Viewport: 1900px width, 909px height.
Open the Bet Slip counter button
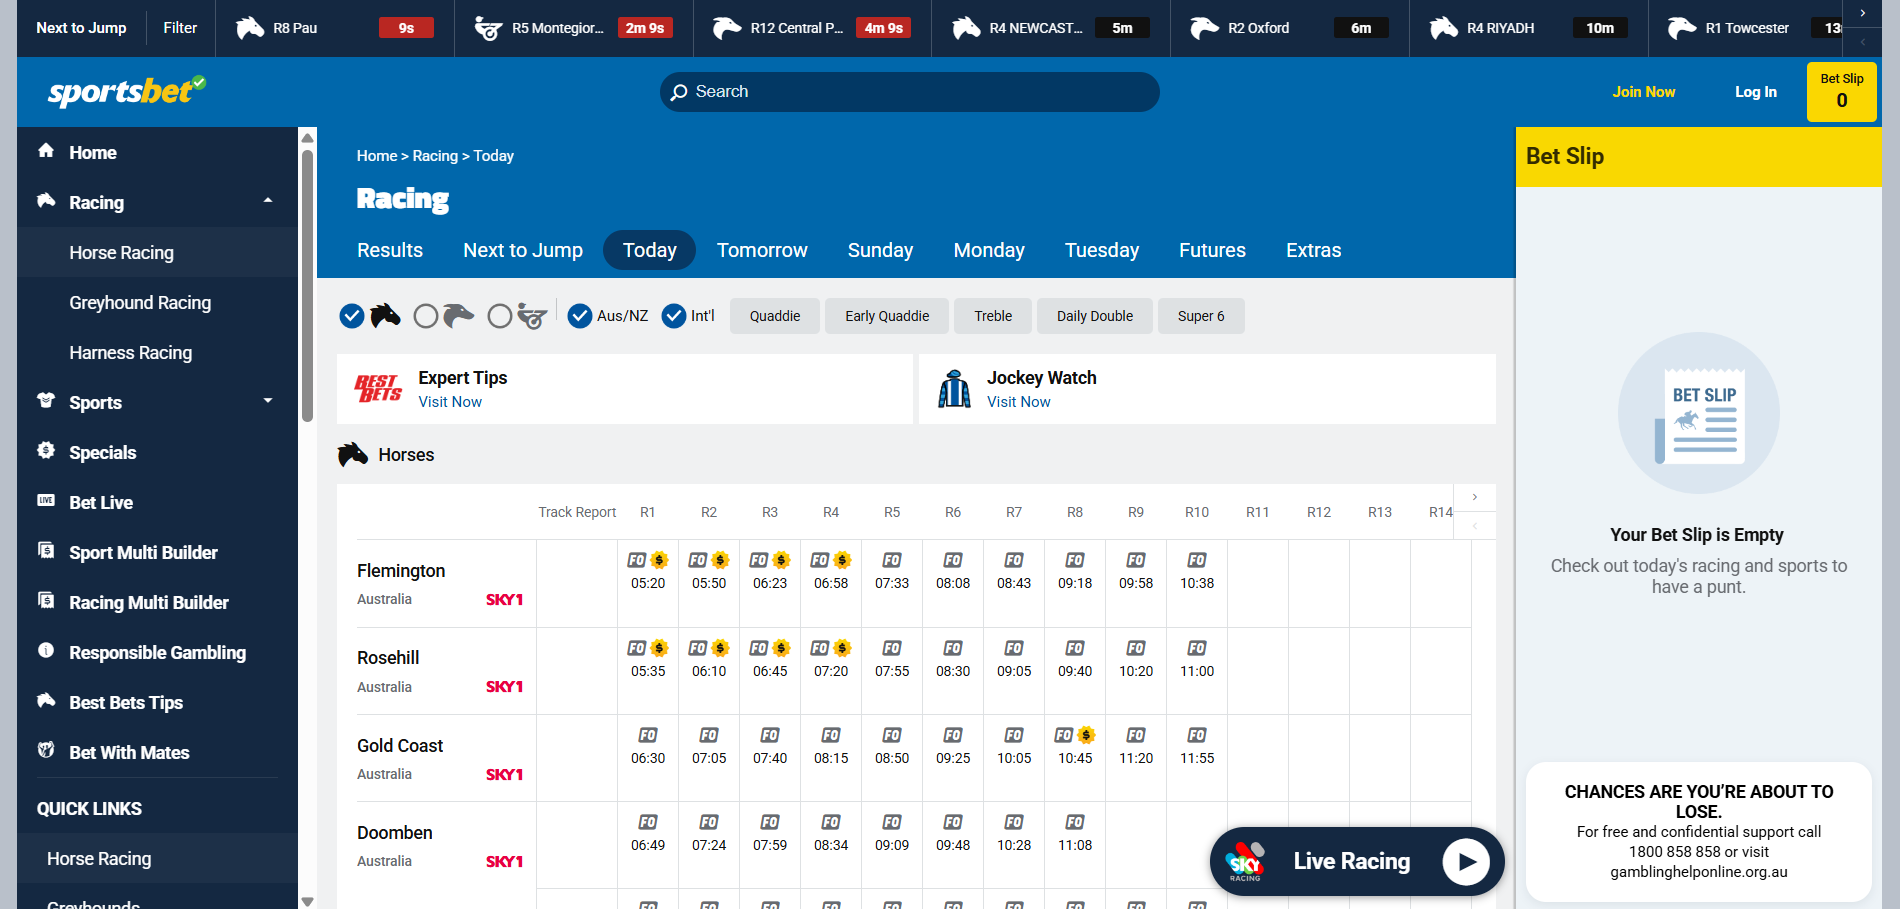tap(1842, 92)
